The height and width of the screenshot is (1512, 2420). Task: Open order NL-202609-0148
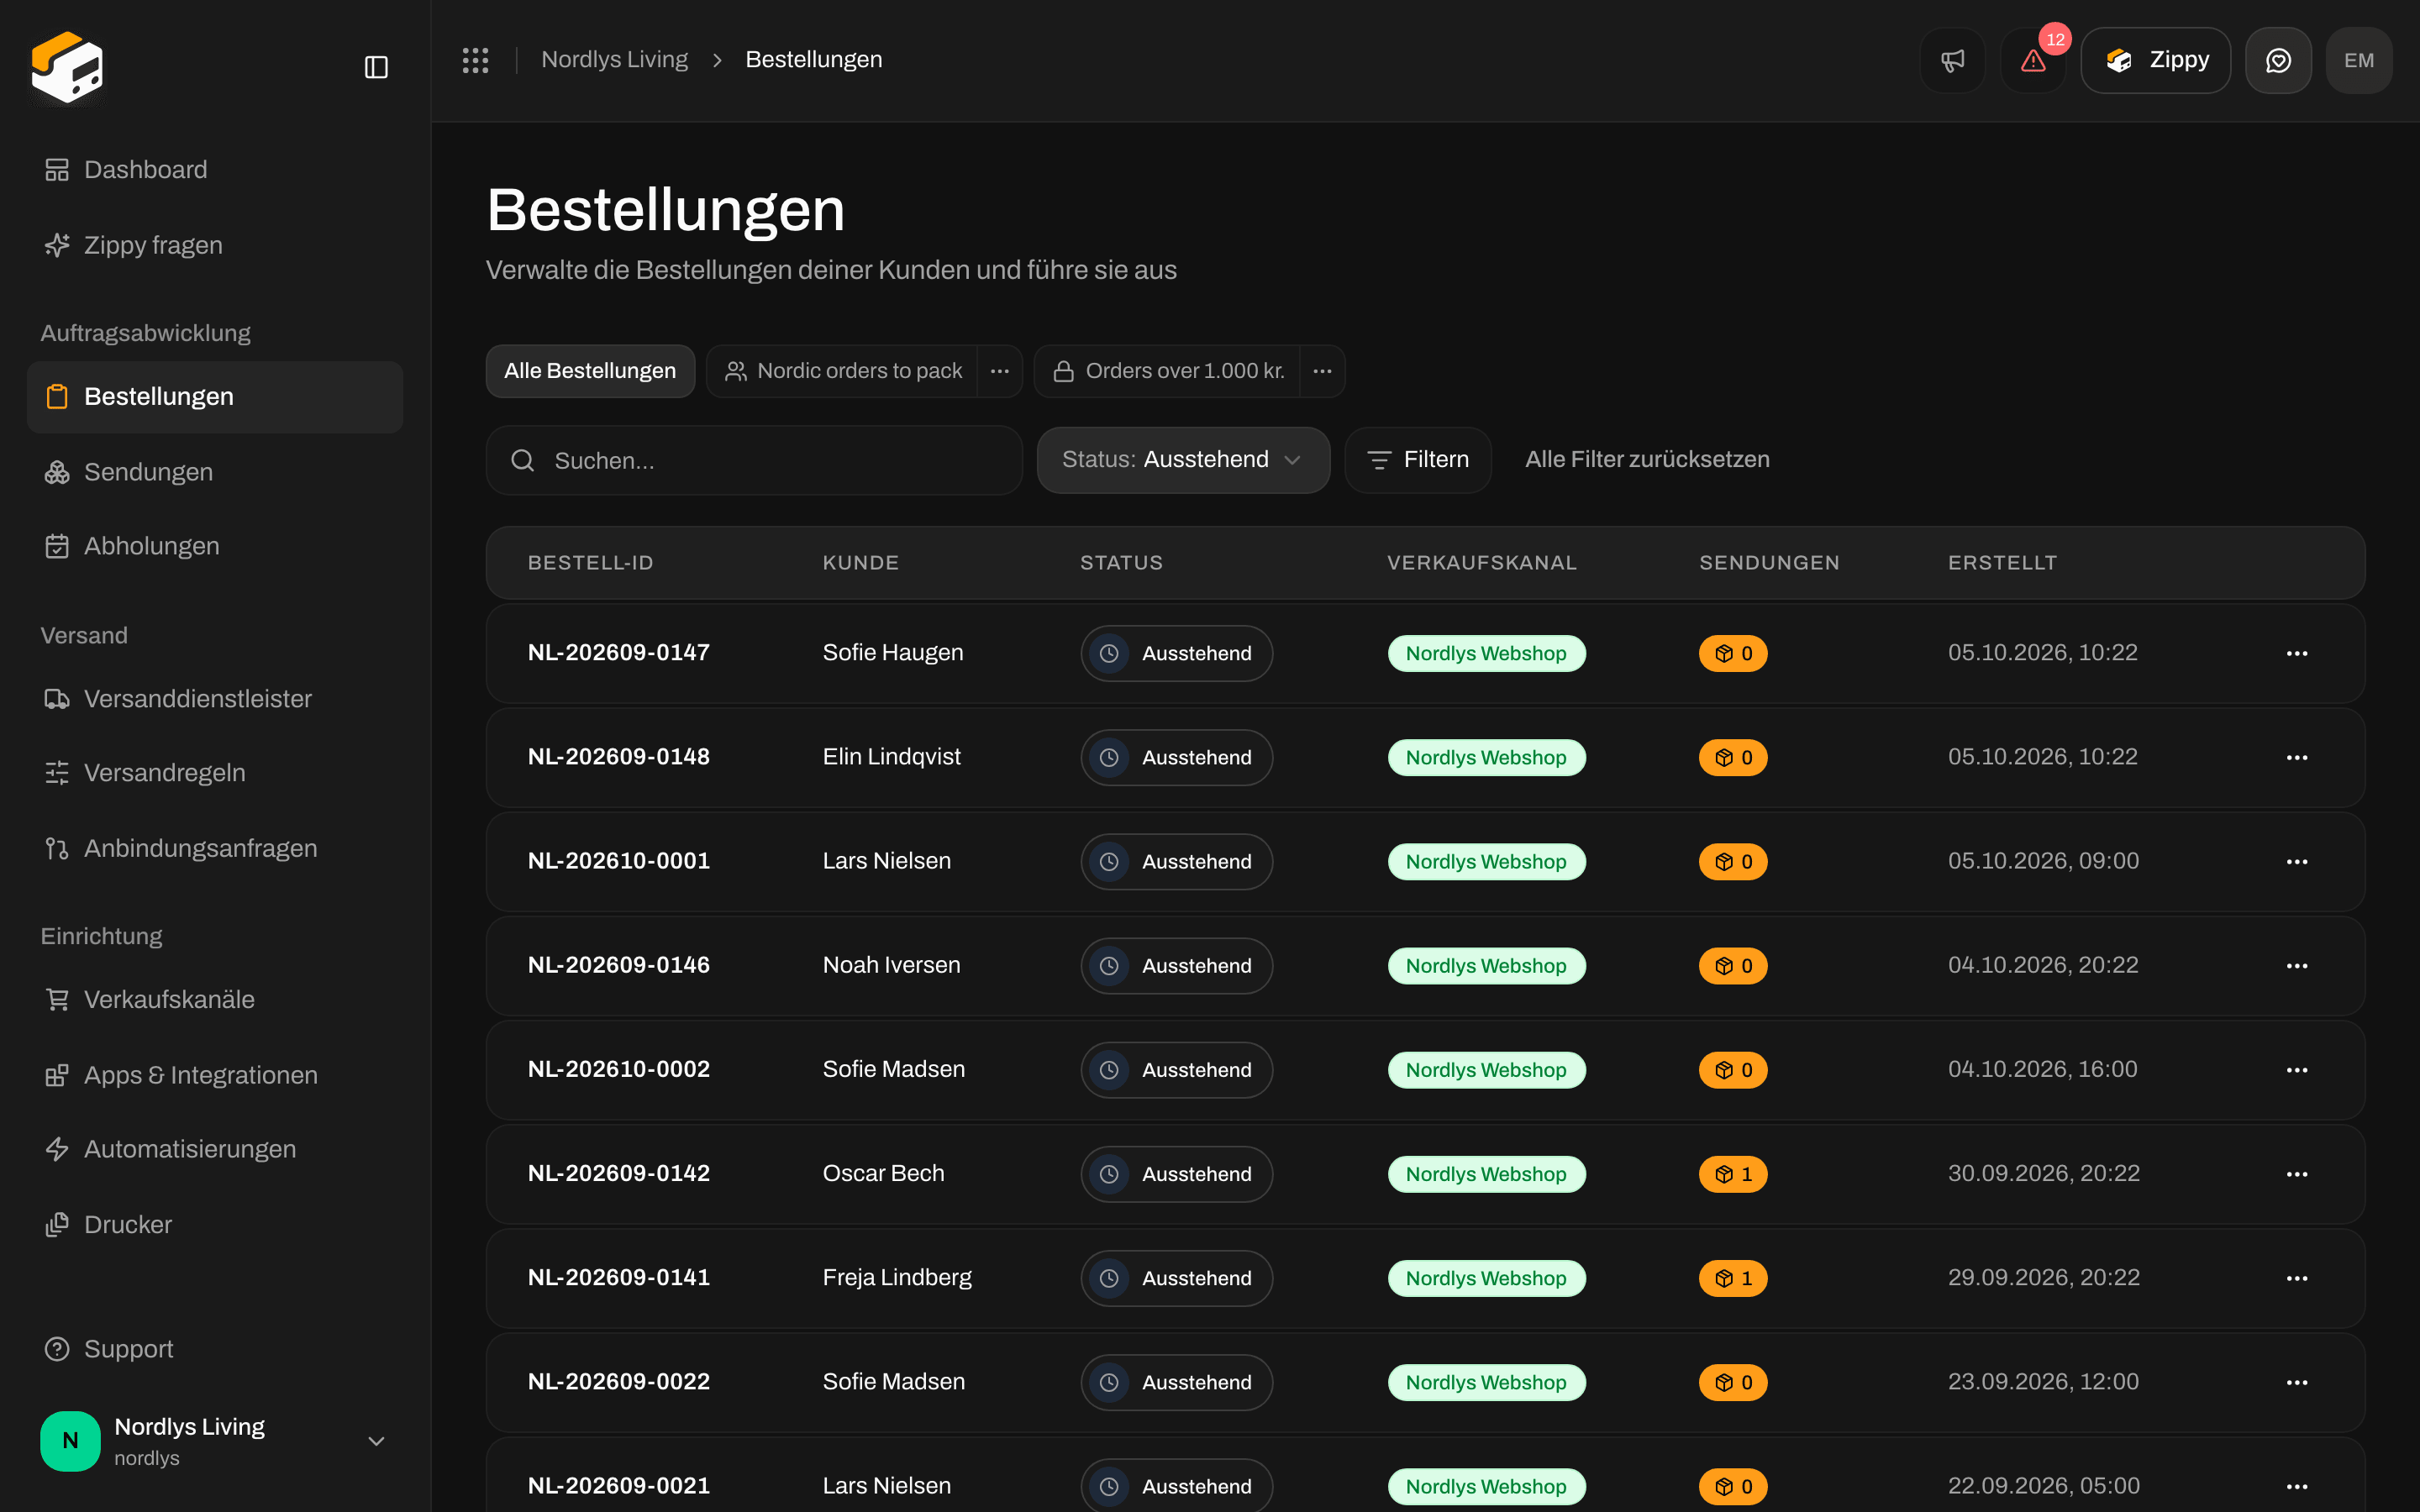[619, 757]
